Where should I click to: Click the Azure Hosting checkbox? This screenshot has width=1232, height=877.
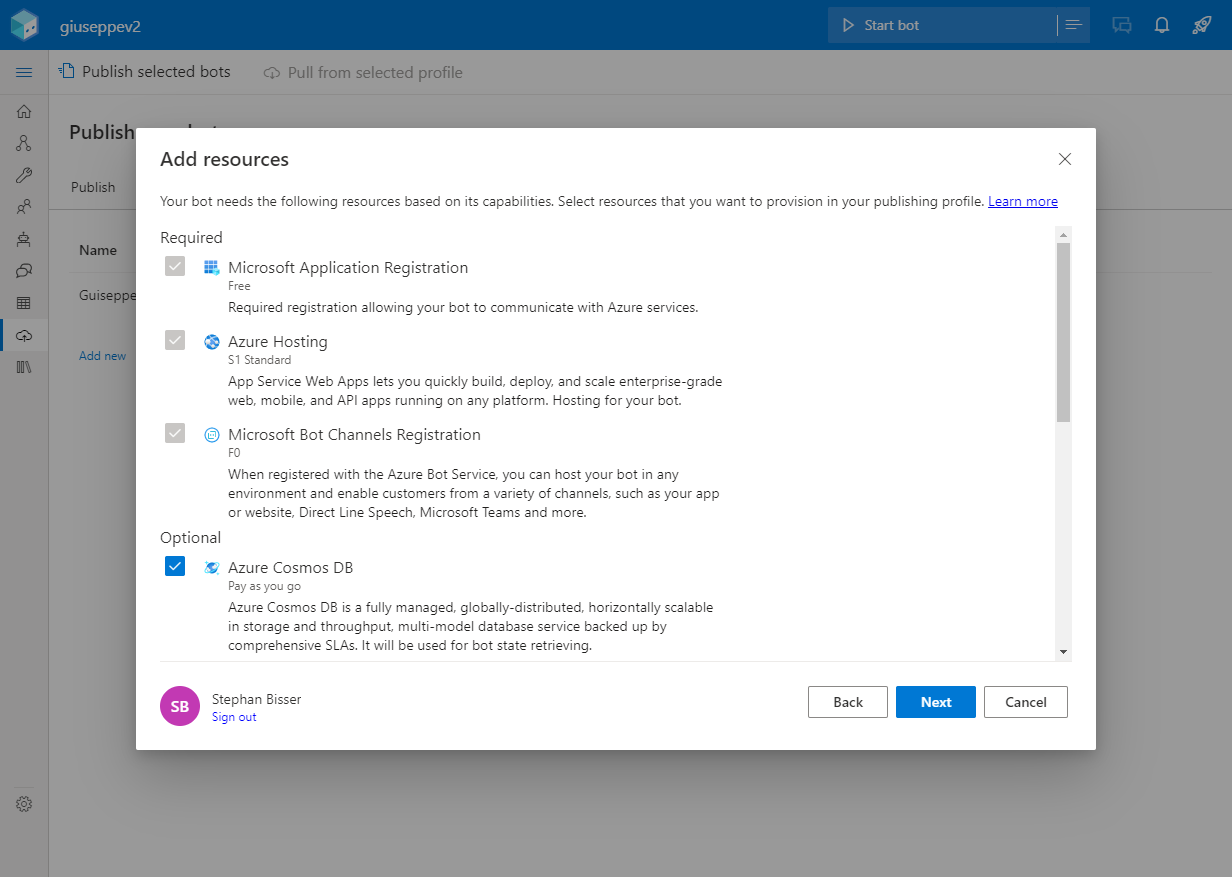175,340
